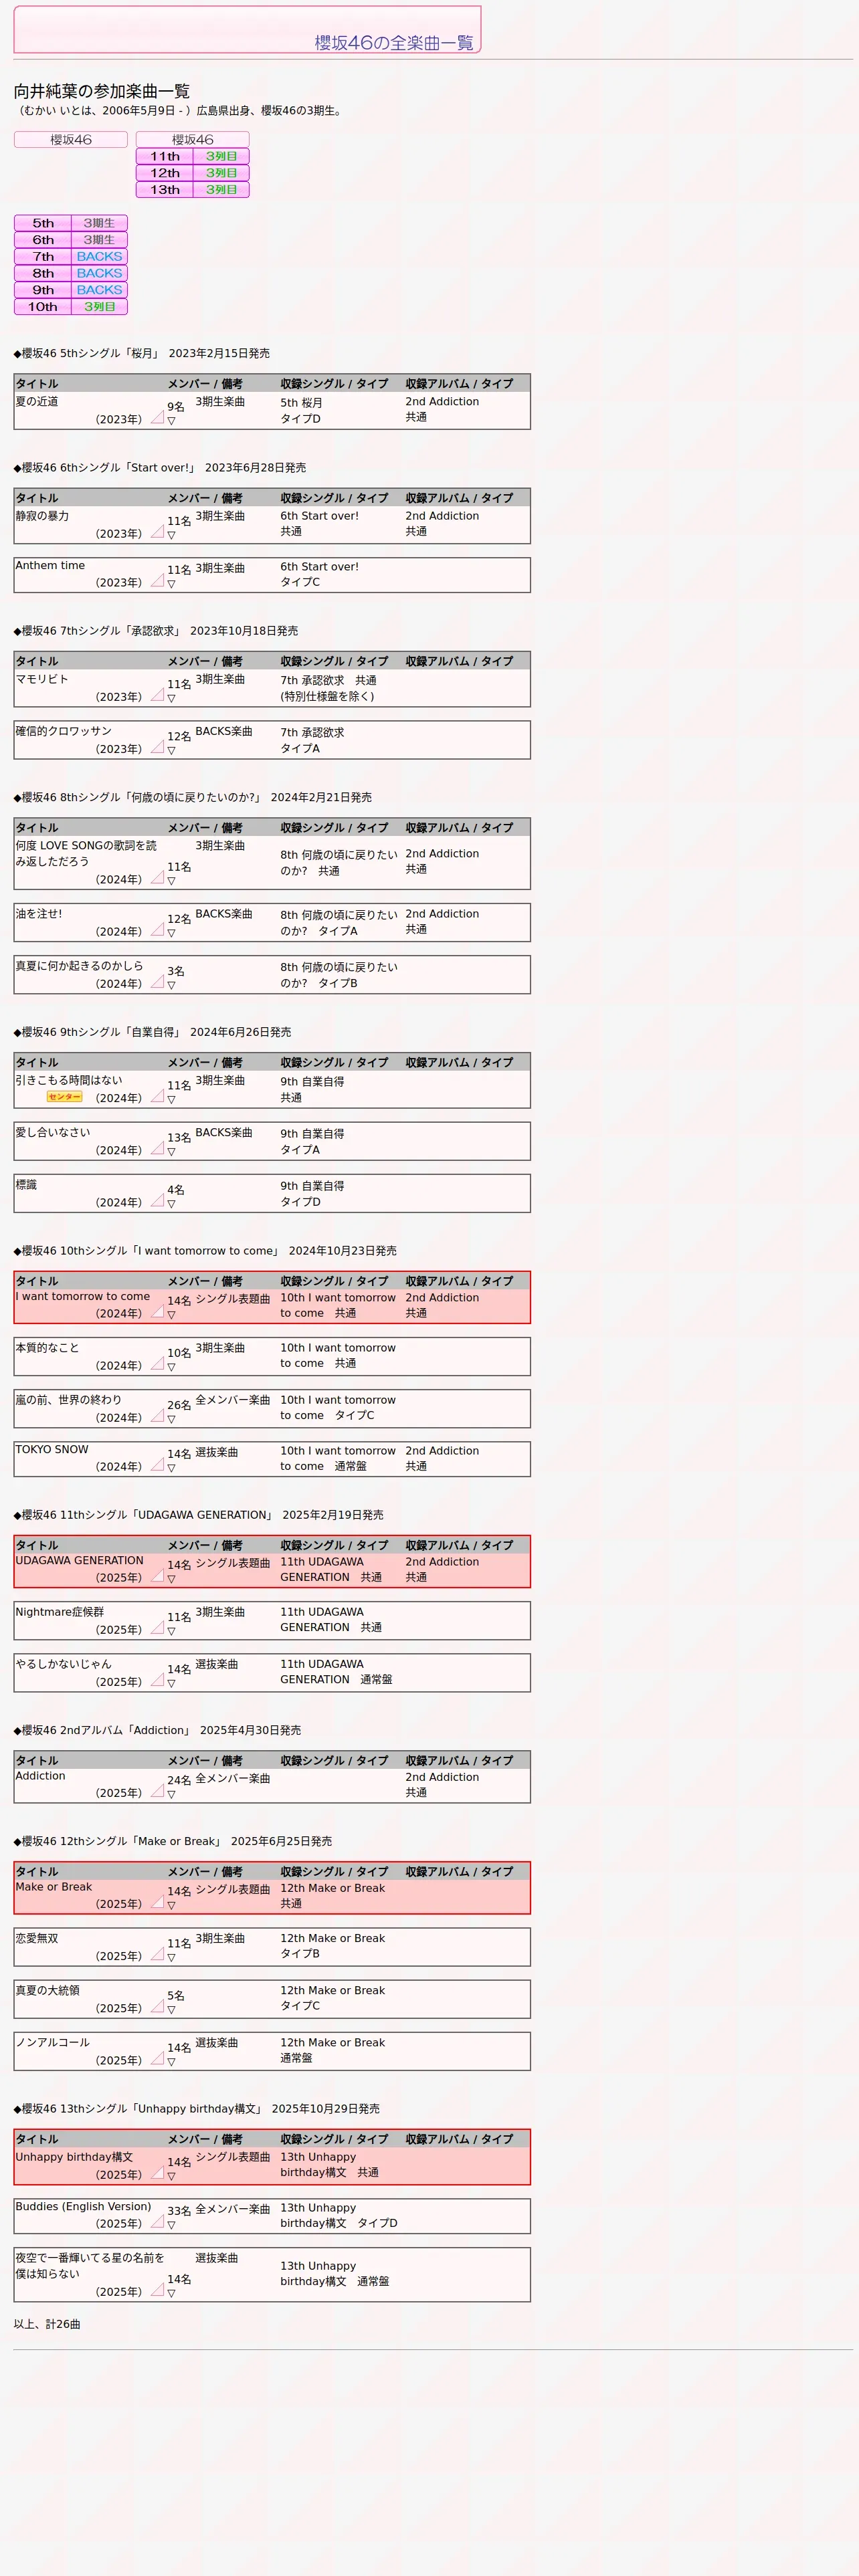Click the triangle icon in I want tomorrow to come title row
This screenshot has width=859, height=2576.
point(157,1312)
